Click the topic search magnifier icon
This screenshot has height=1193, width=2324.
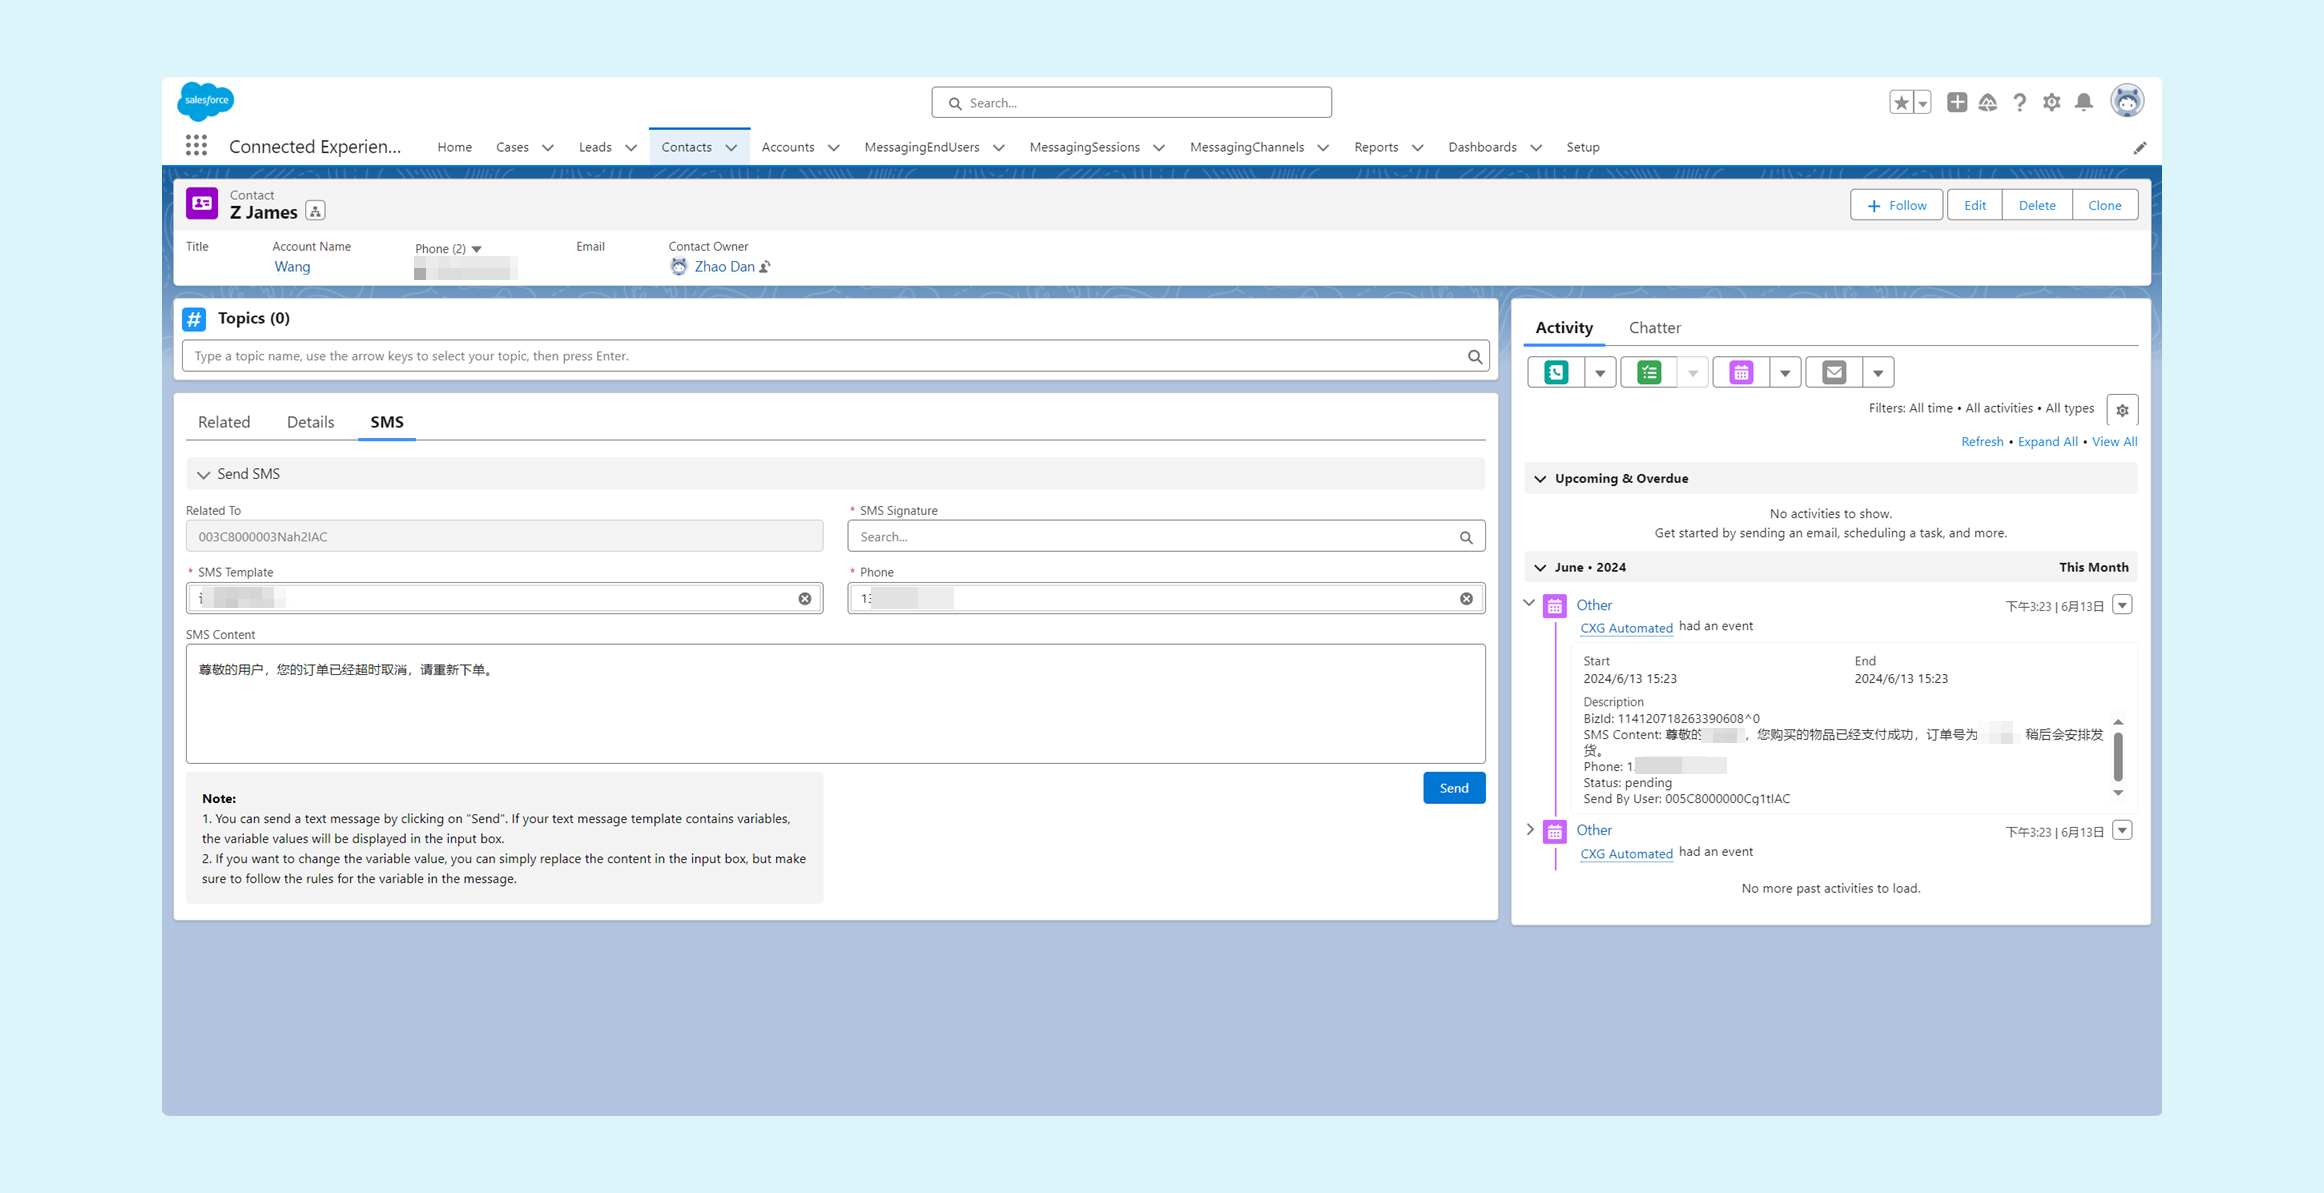tap(1475, 356)
